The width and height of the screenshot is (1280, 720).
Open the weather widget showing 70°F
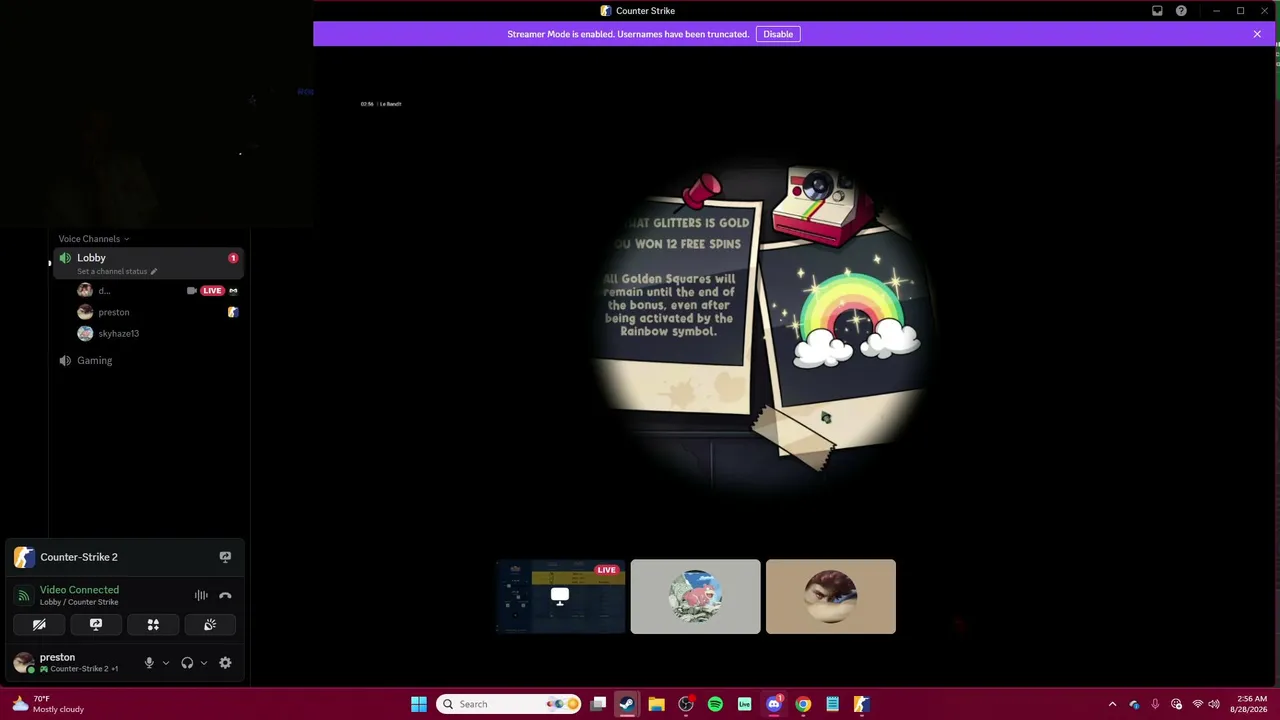[46, 704]
